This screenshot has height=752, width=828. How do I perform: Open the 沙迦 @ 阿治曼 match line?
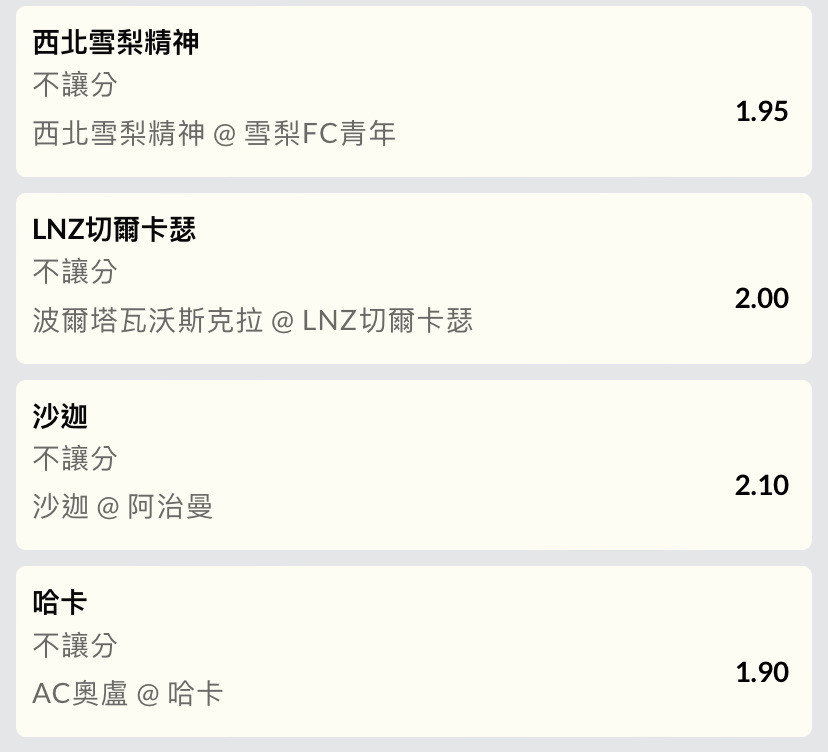pyautogui.click(x=123, y=506)
